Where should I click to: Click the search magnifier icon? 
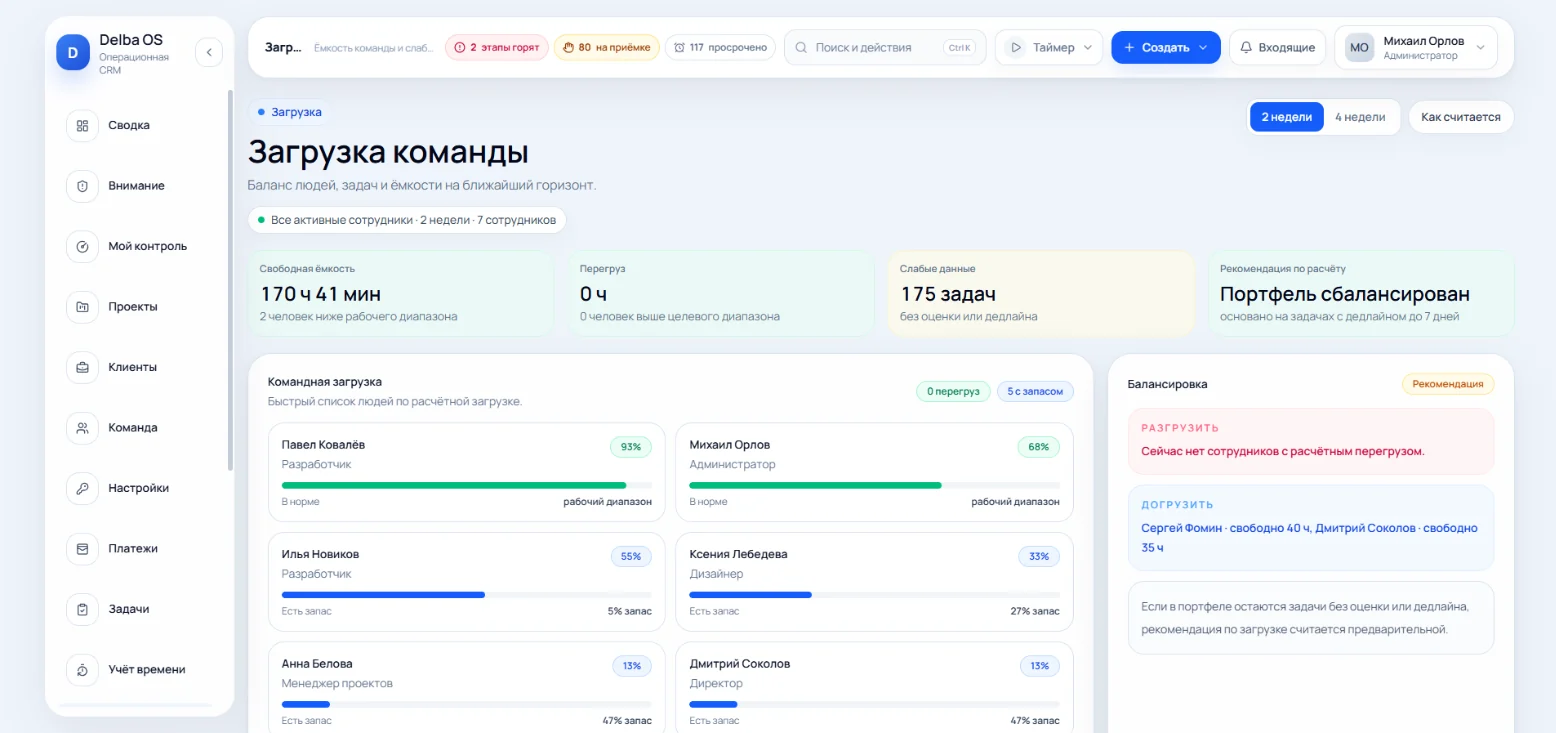pos(802,47)
